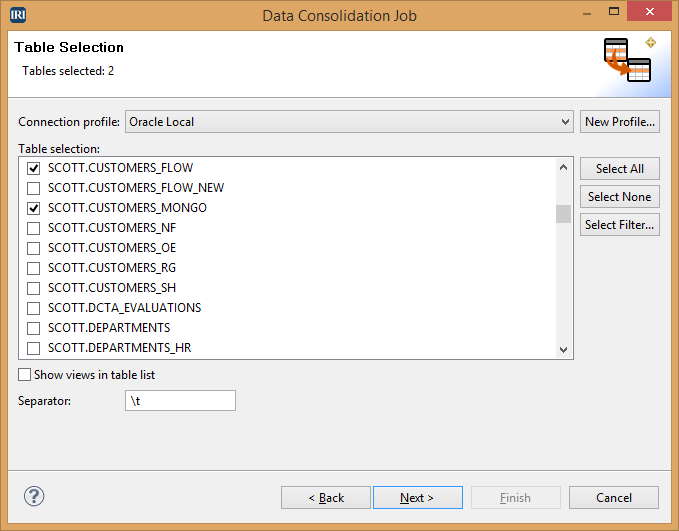Image resolution: width=679 pixels, height=531 pixels.
Task: Close the Data Consolidation Job dialog
Action: pyautogui.click(x=650, y=12)
